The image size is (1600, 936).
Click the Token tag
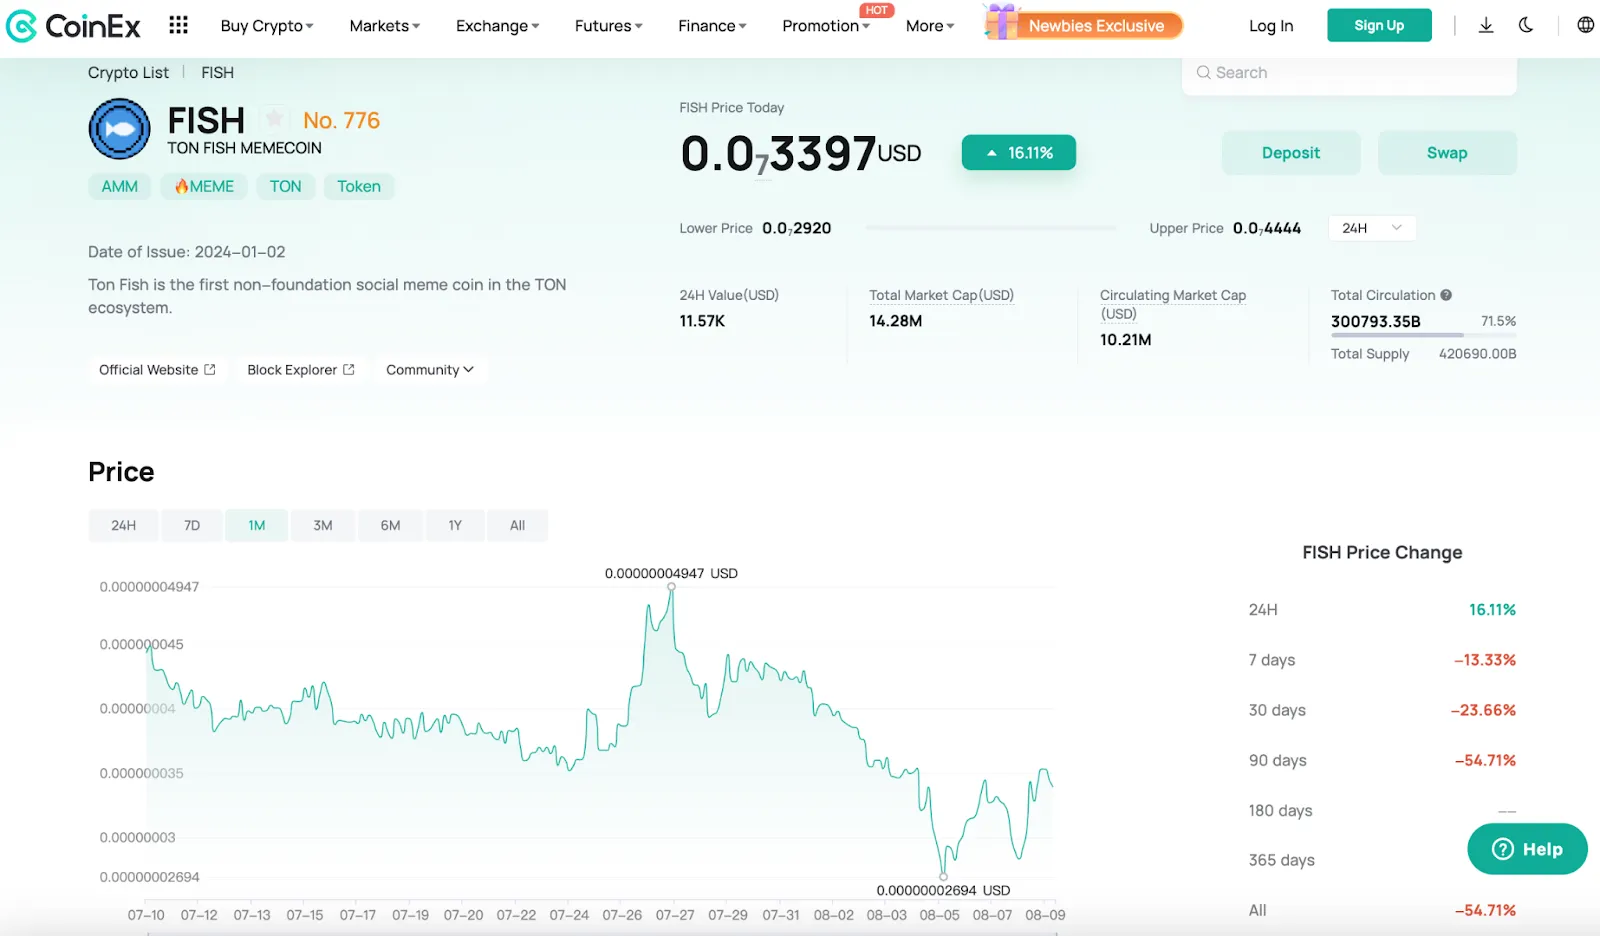[x=359, y=186]
